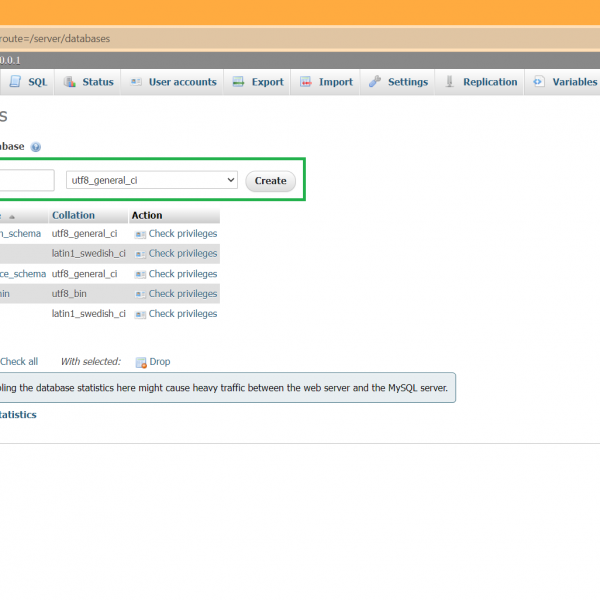Image resolution: width=600 pixels, height=600 pixels.
Task: Click the Drop icon next to With selected
Action: (x=141, y=362)
